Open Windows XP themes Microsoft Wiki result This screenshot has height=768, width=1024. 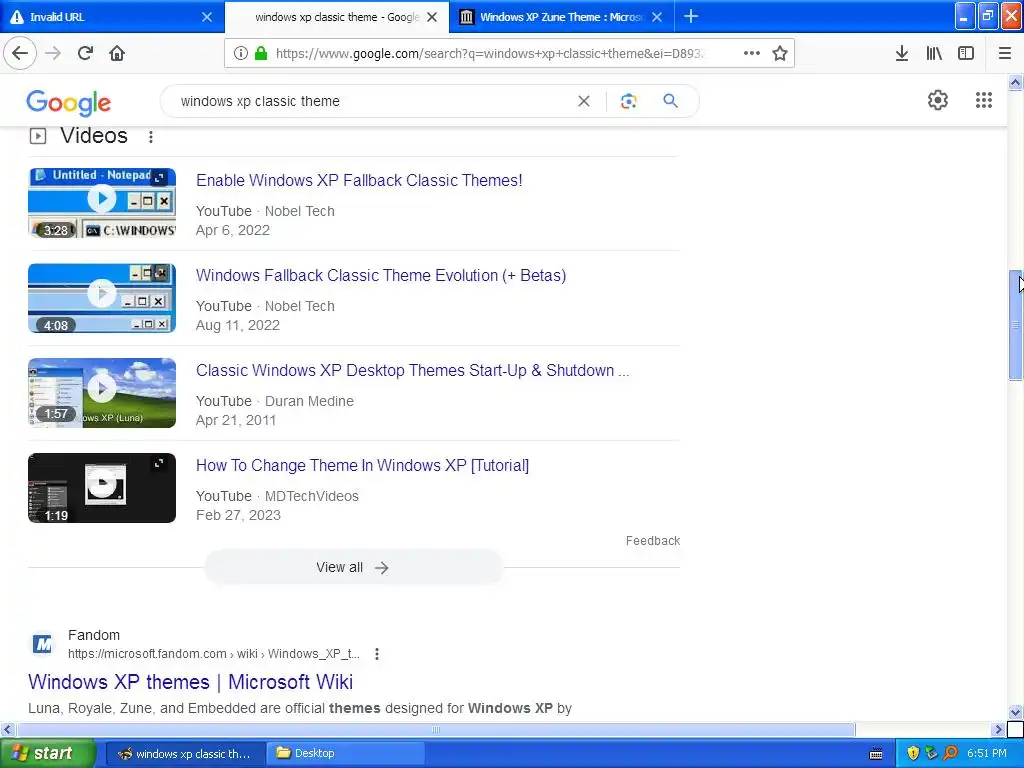point(191,682)
